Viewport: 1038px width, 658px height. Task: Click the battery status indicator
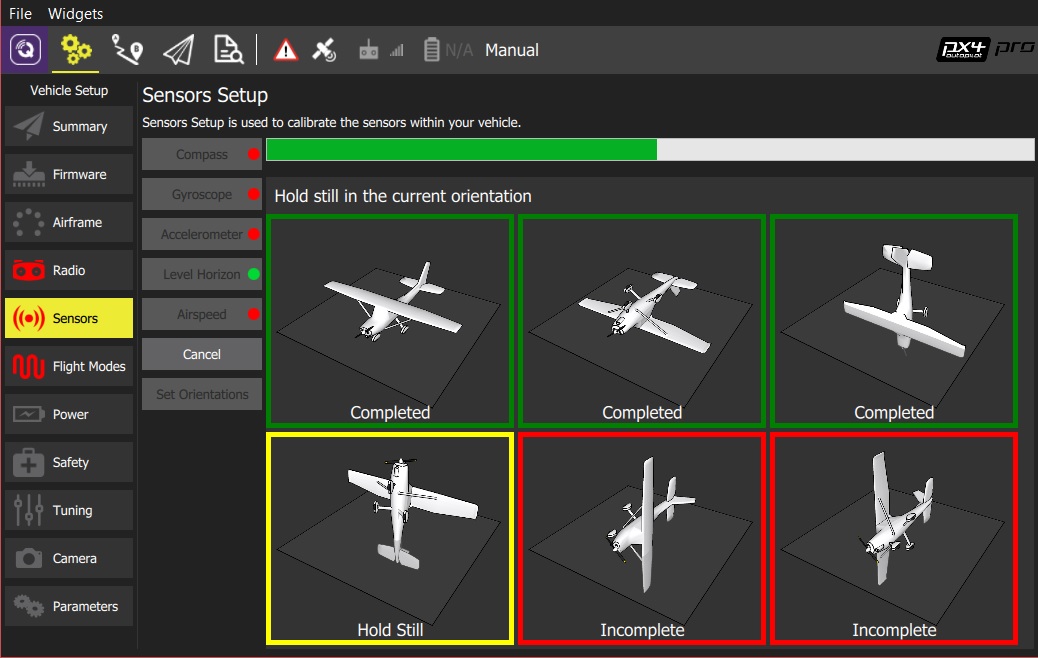(447, 50)
